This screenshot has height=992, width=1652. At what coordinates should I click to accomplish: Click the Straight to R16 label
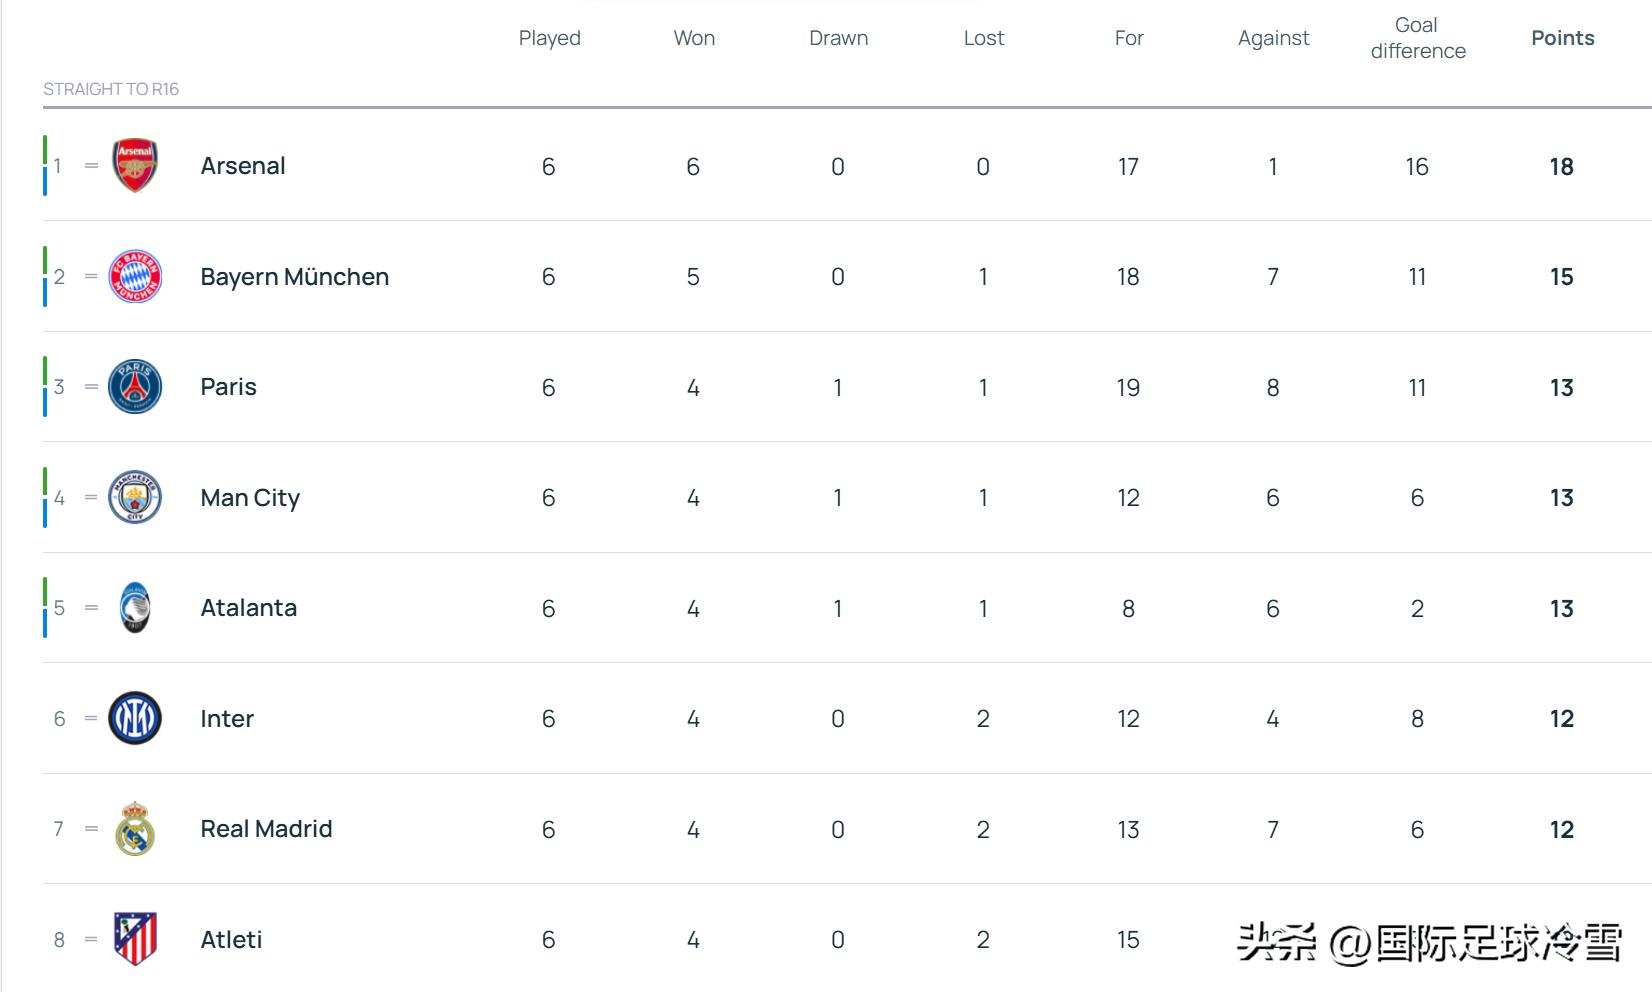[x=111, y=89]
